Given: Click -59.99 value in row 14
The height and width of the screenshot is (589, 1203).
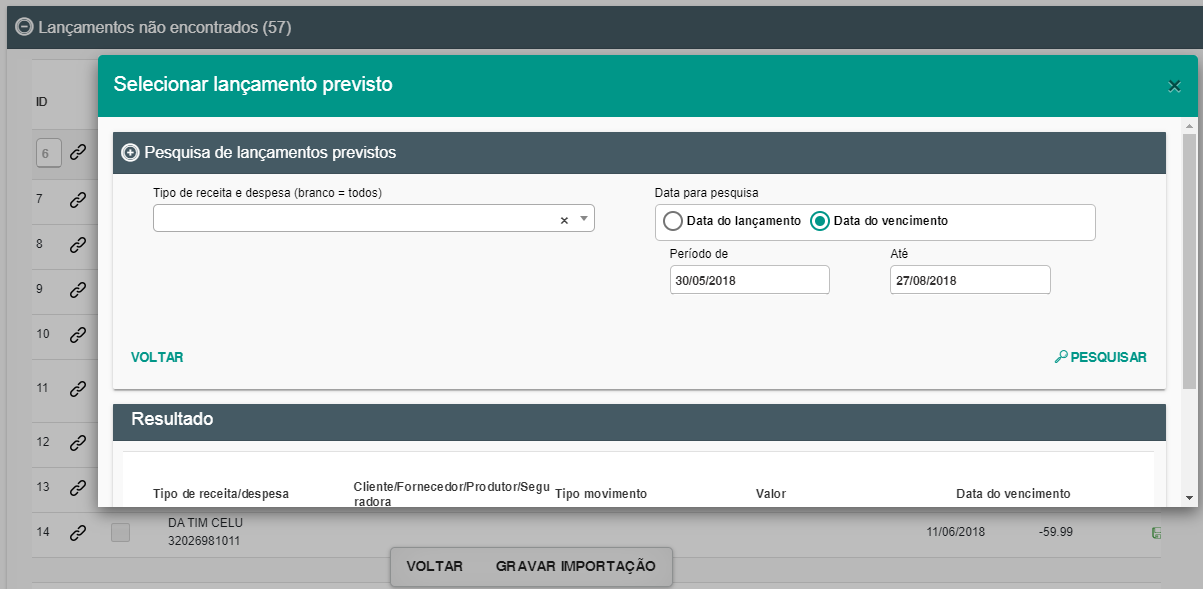Looking at the screenshot, I should 1056,532.
